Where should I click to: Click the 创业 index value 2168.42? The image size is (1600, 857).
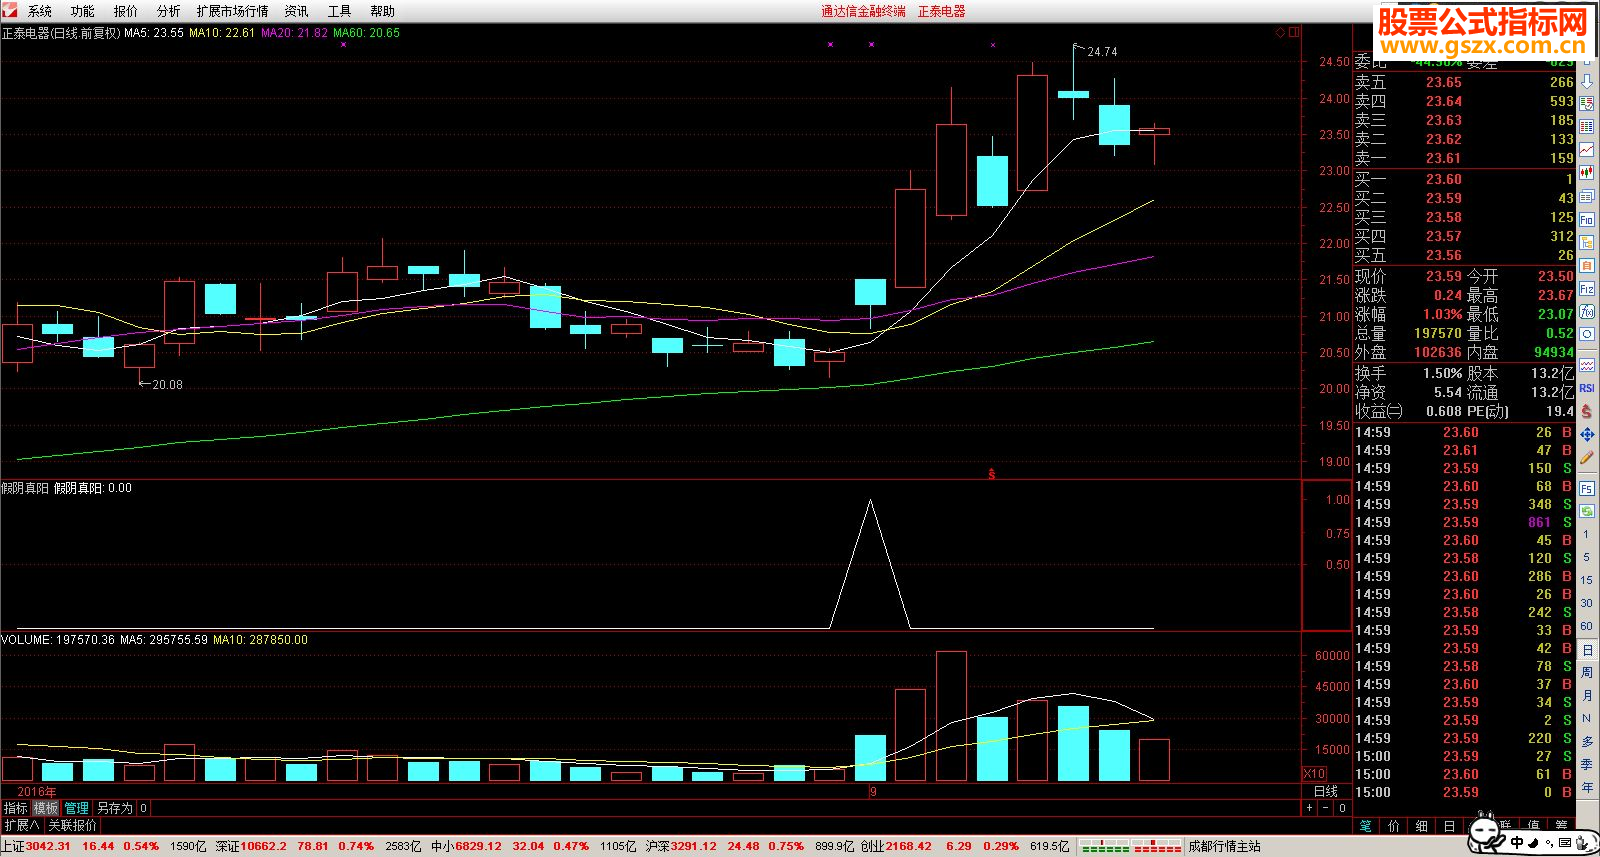click(908, 846)
